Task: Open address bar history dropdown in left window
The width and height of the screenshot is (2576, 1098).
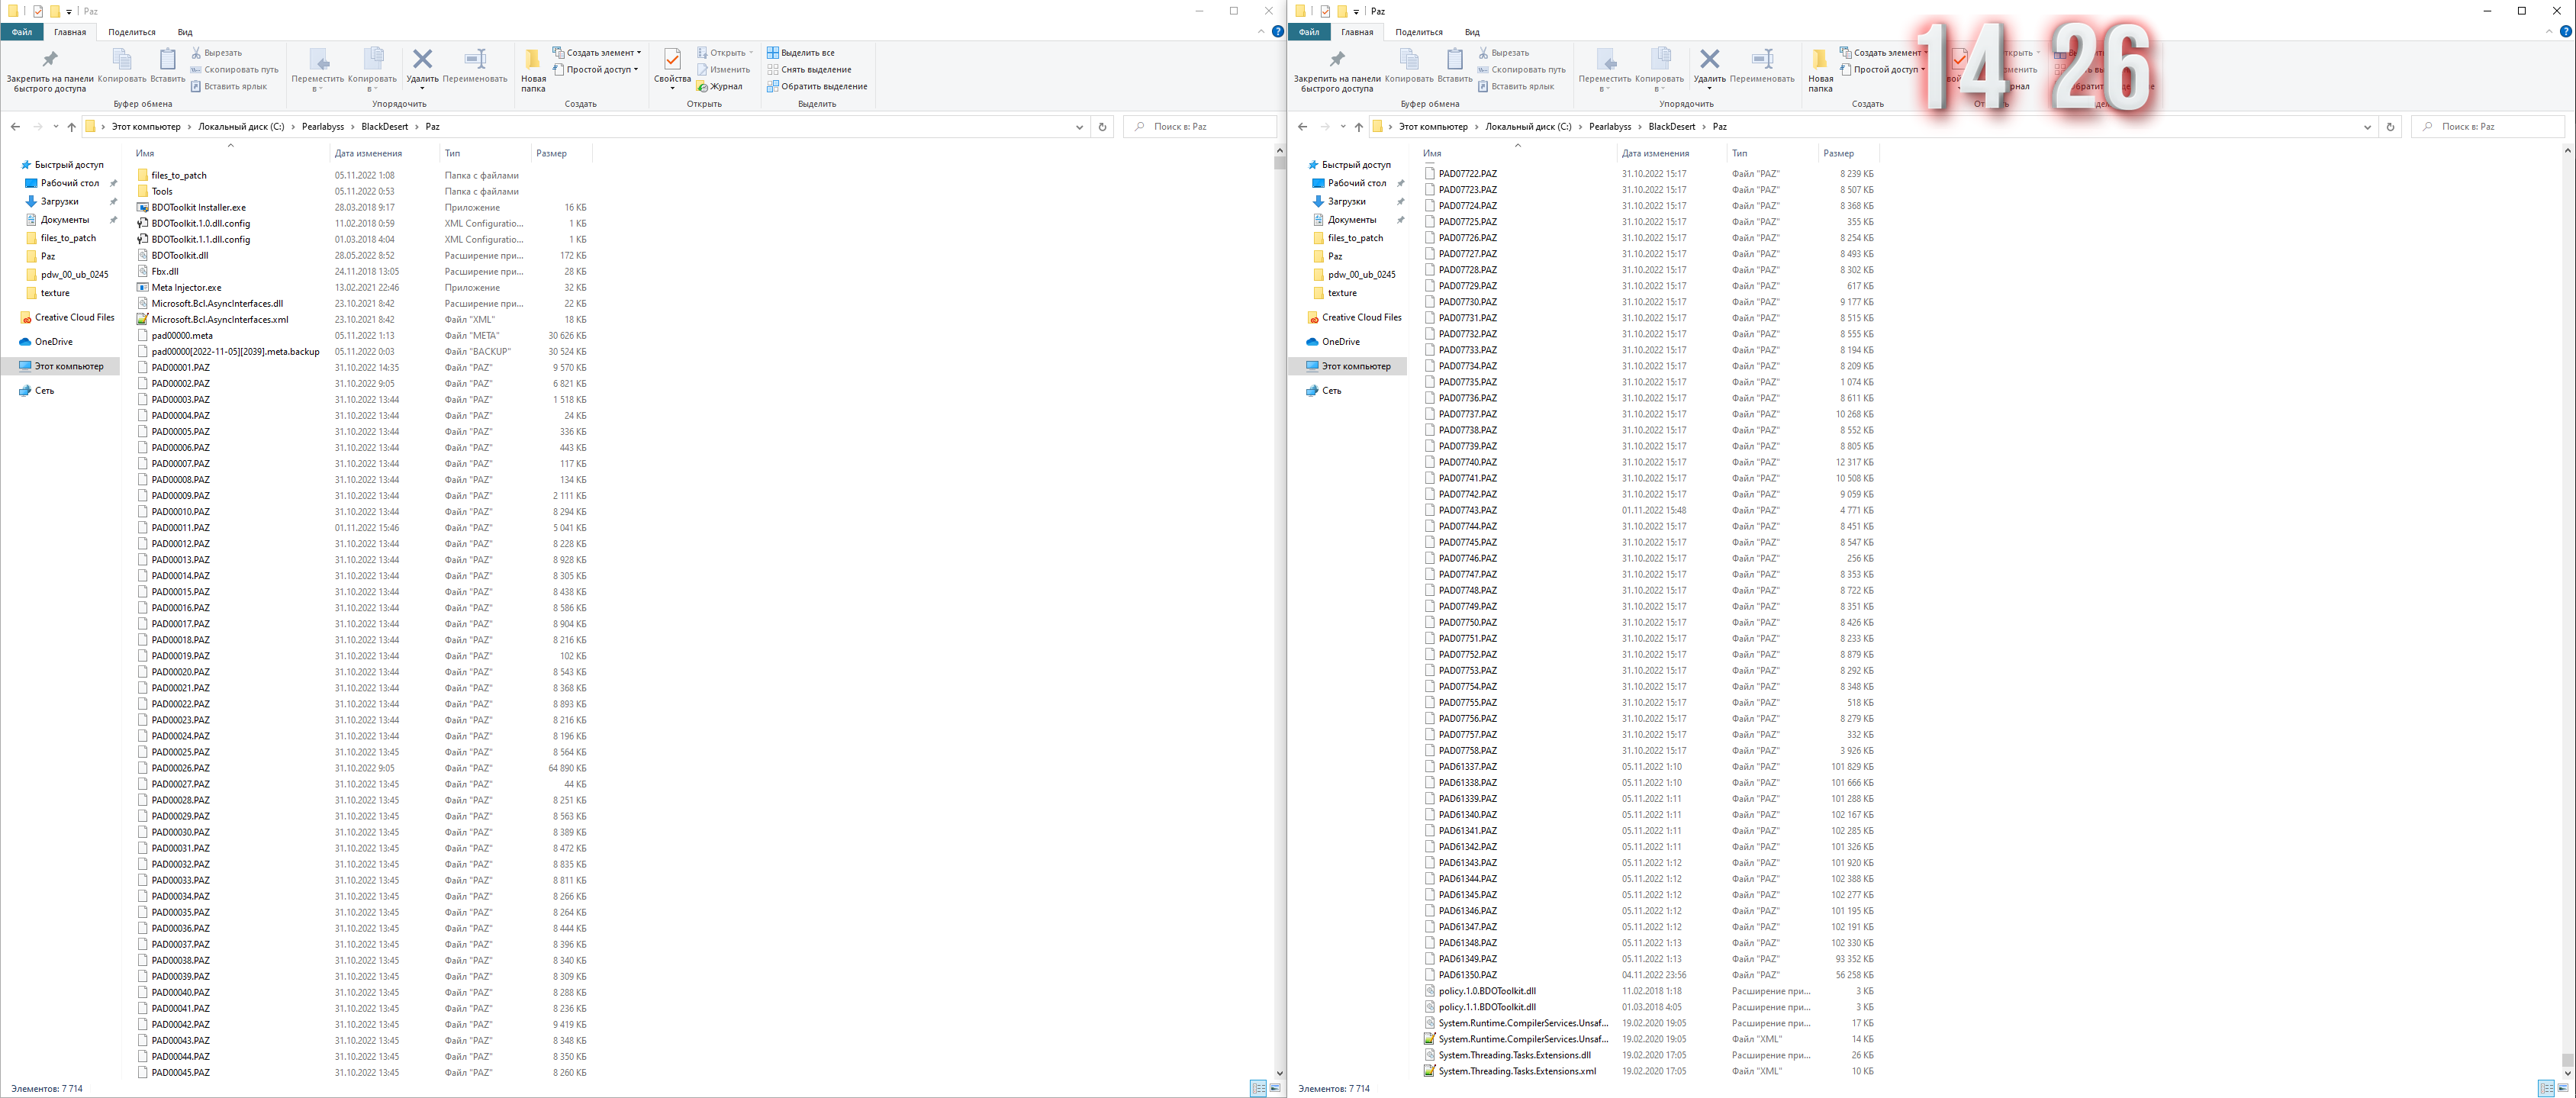Action: [1079, 127]
